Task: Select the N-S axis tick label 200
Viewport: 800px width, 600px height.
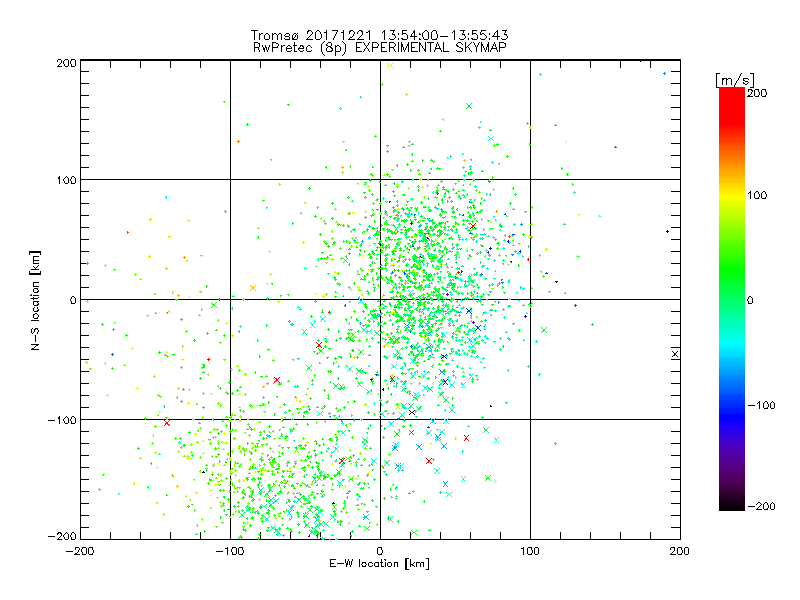Action: [66, 63]
